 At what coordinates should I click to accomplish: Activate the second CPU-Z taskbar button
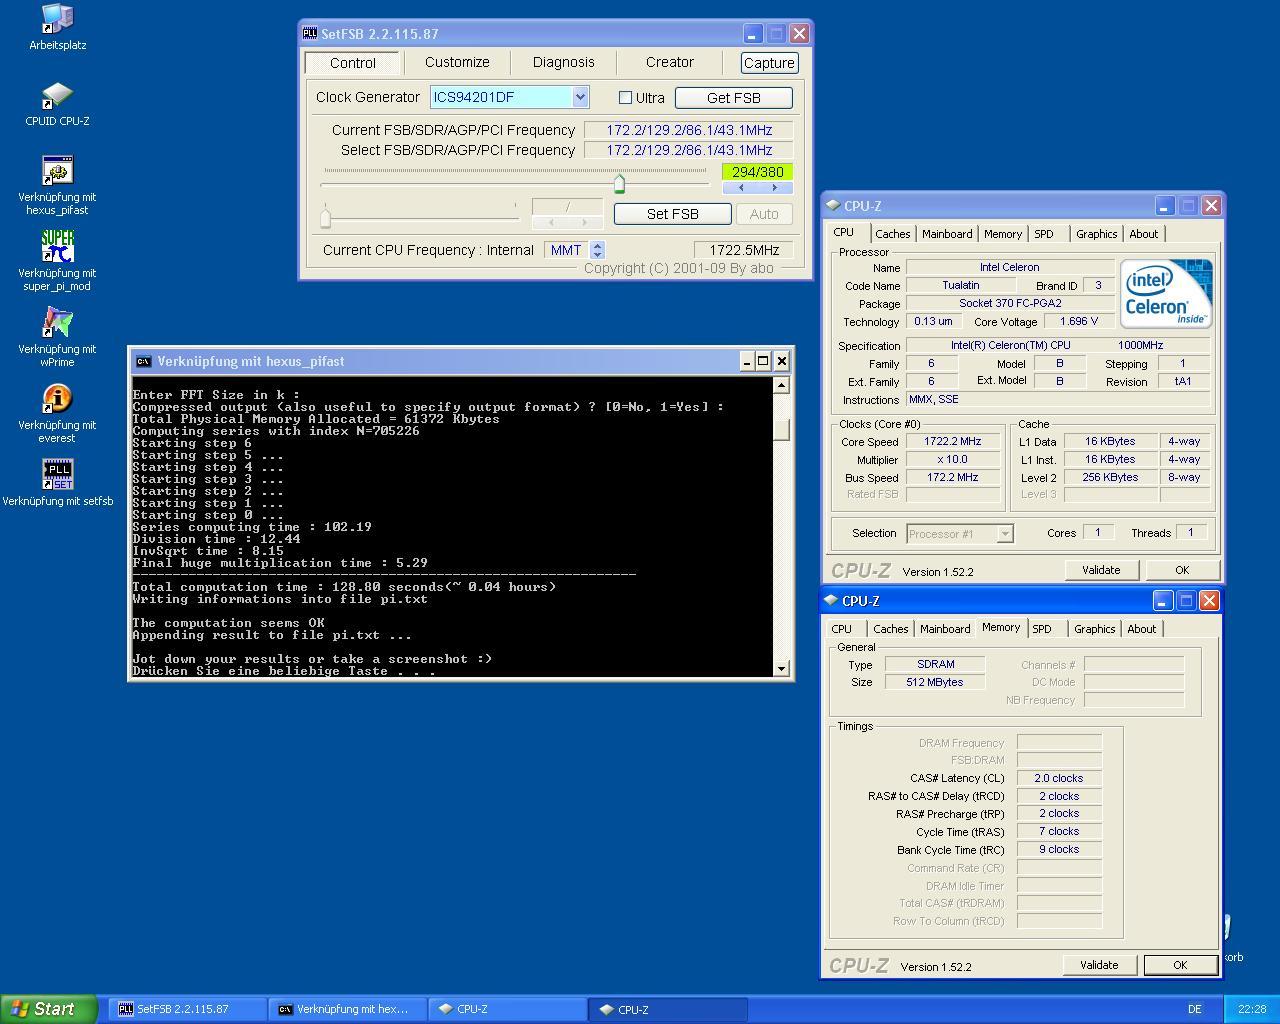coord(667,1009)
